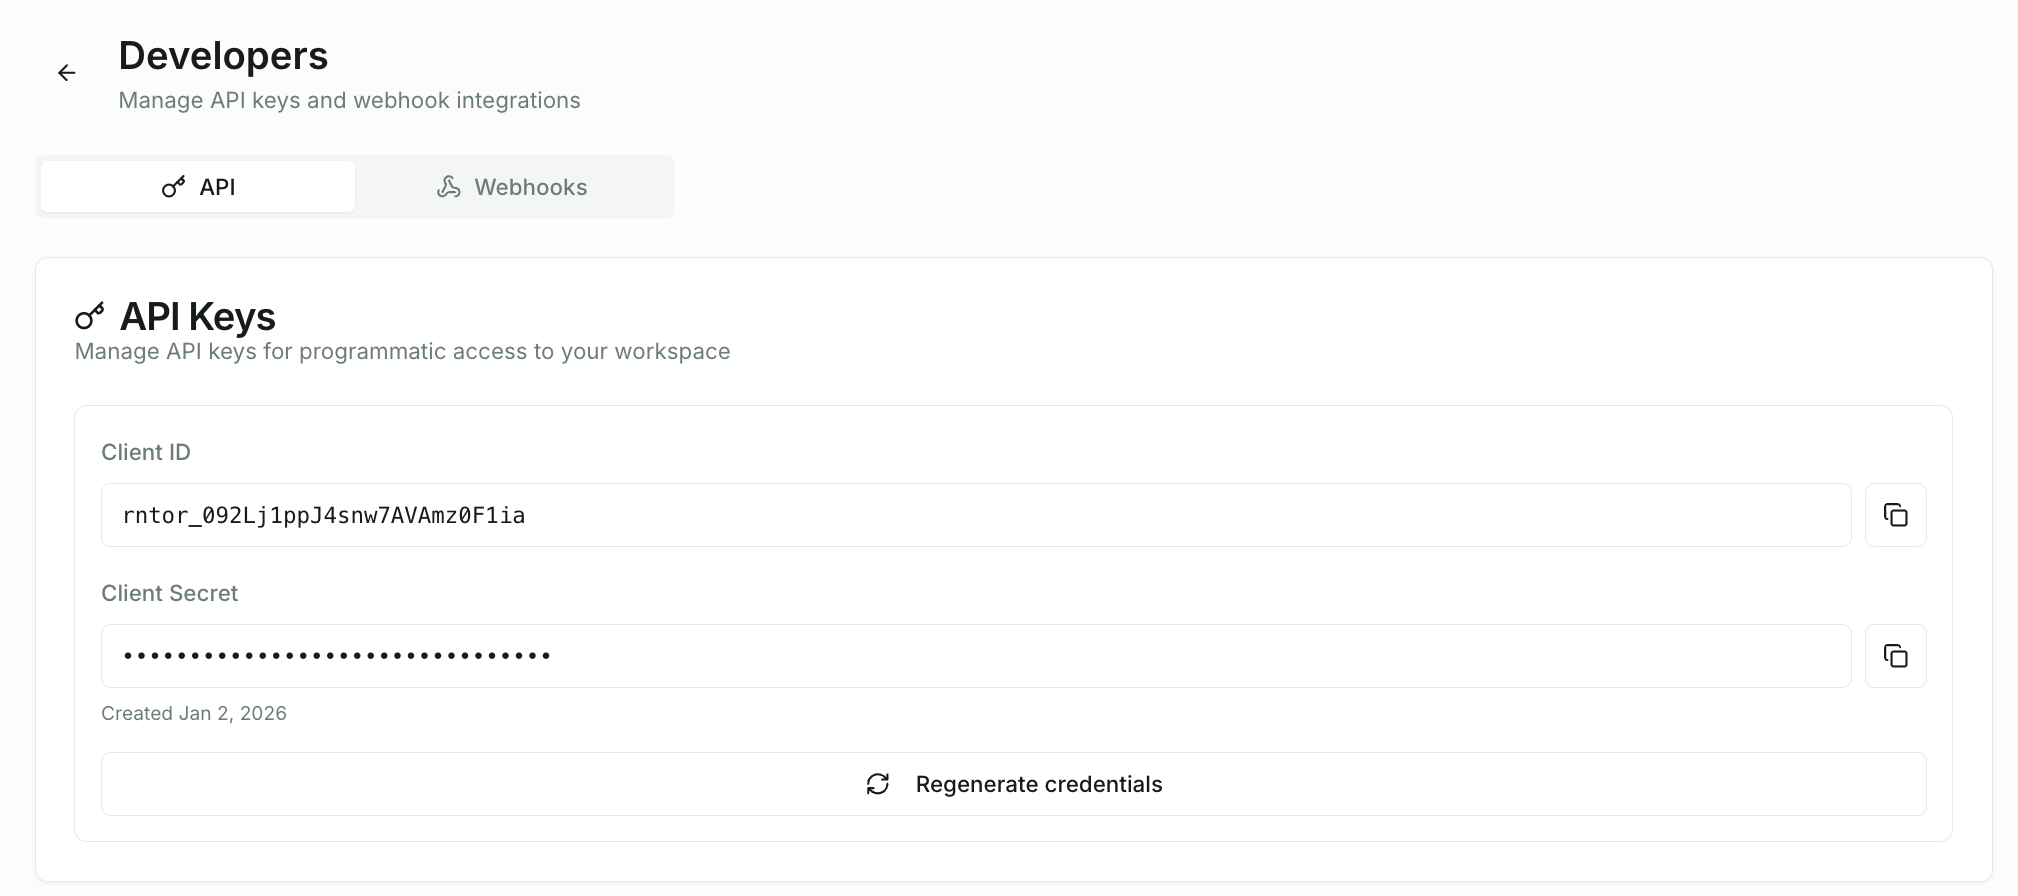Screen dimensions: 2018x896
Task: Click the key icon next to API Keys heading
Action: [x=91, y=315]
